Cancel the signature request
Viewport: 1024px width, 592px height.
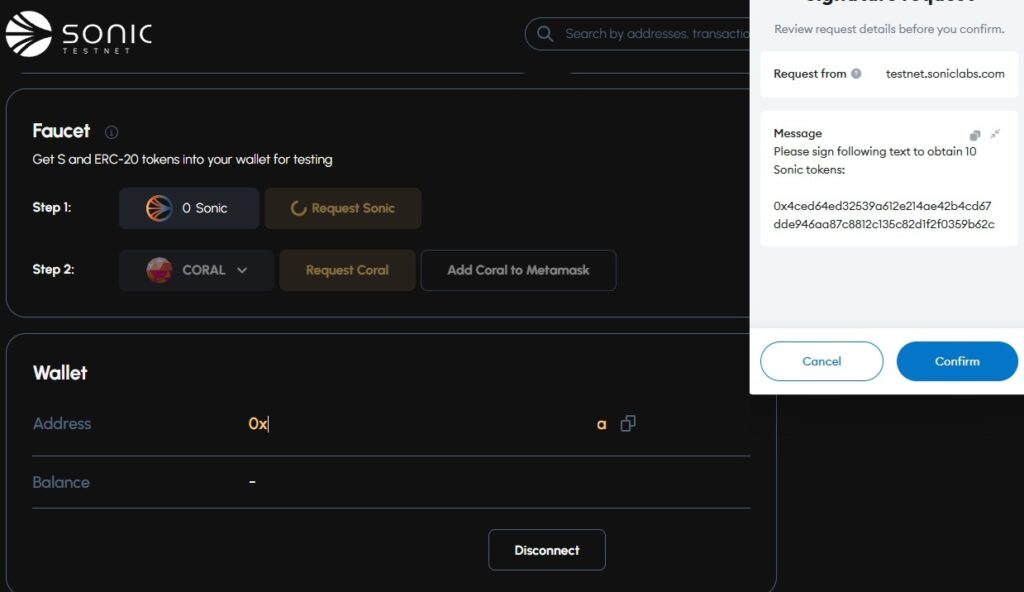[x=822, y=361]
